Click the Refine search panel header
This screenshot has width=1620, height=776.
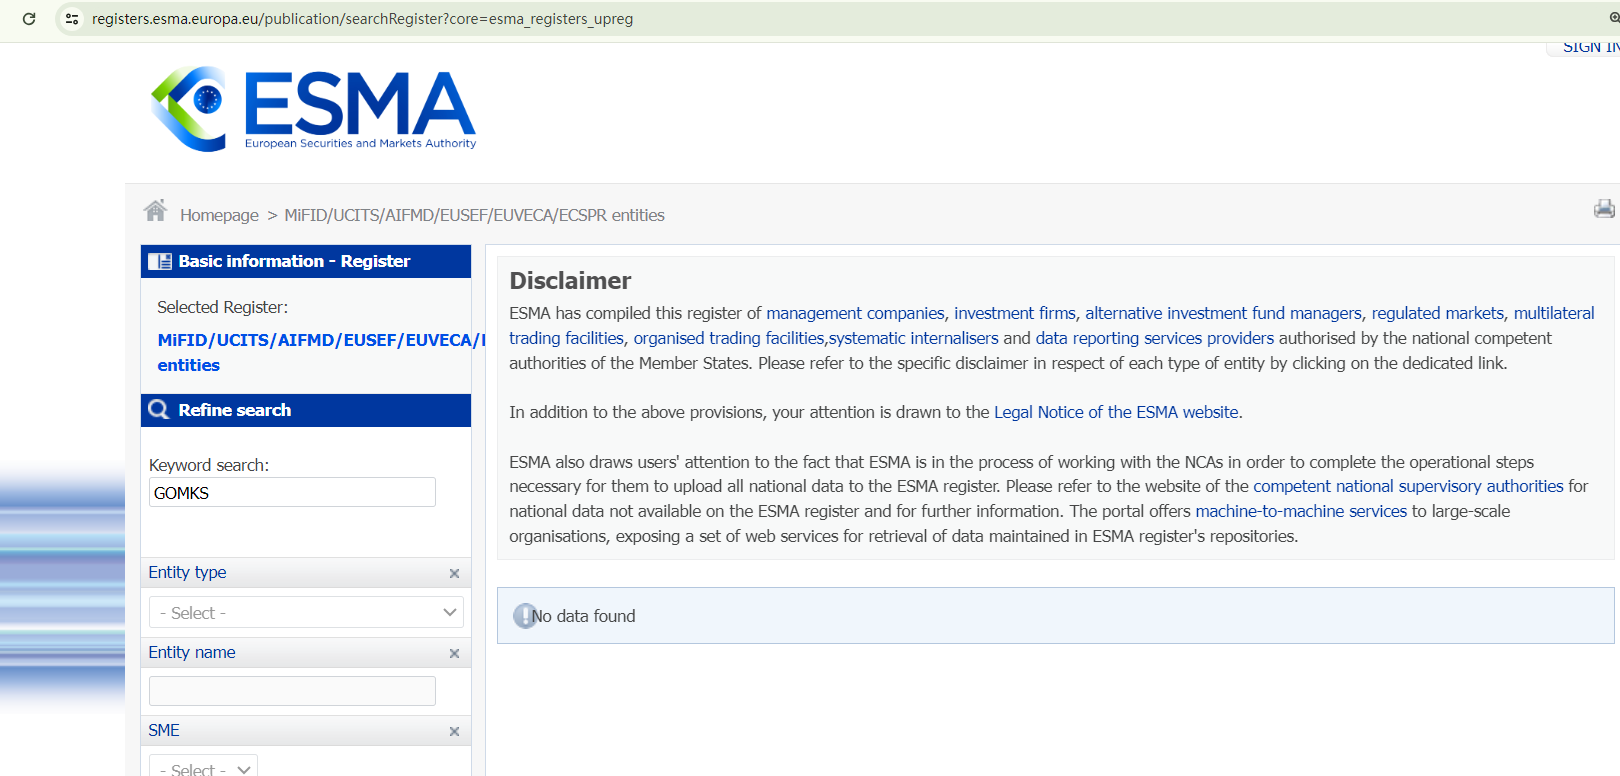(306, 410)
